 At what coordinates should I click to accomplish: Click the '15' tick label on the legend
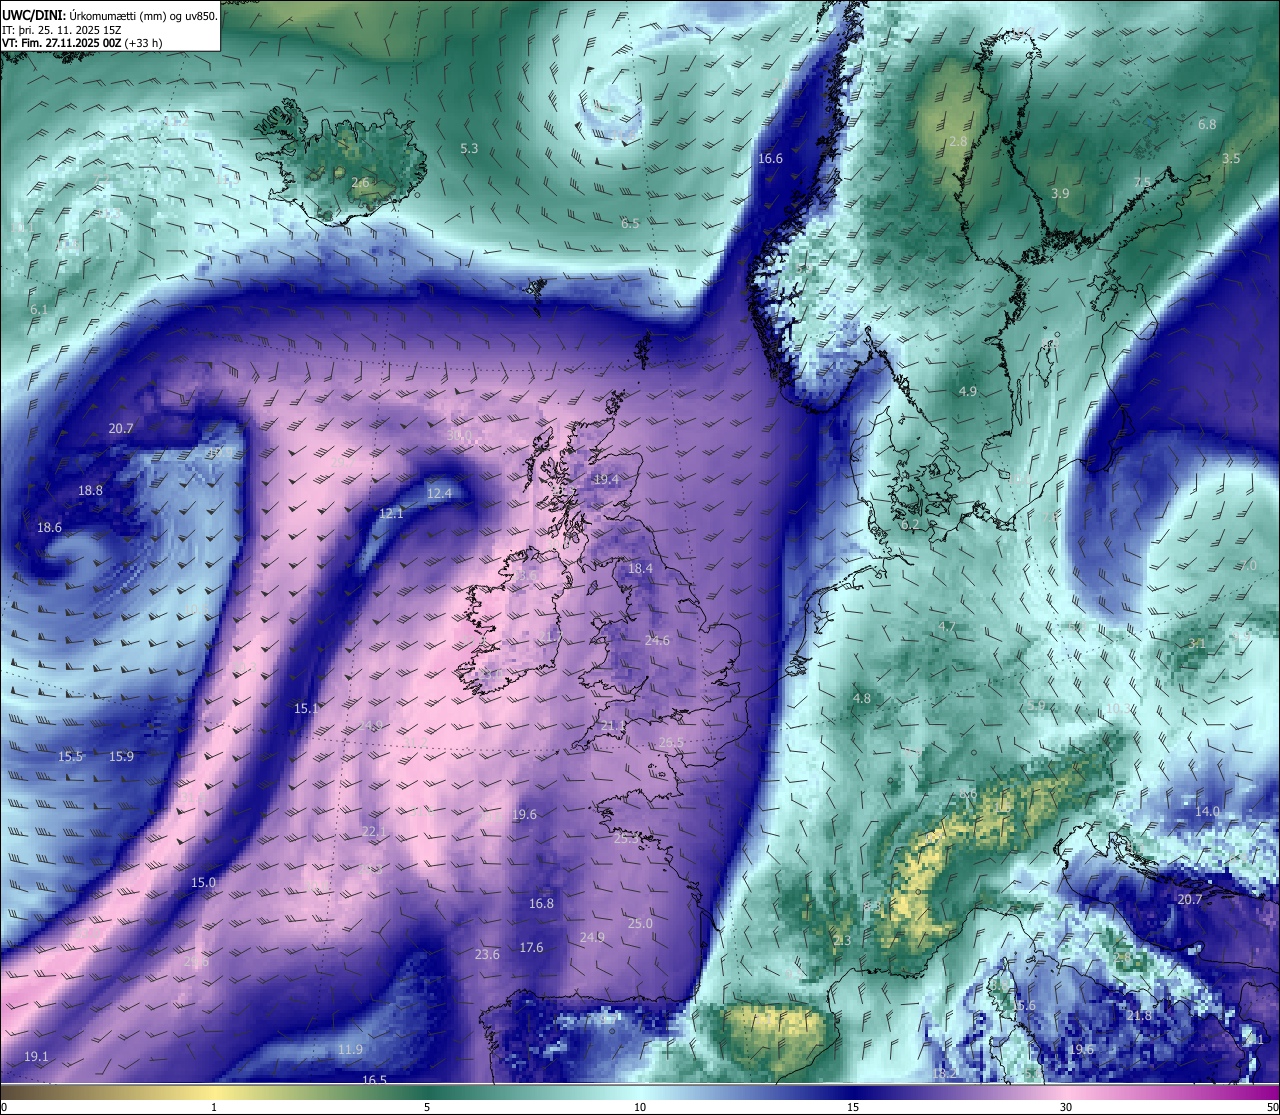click(x=853, y=1107)
